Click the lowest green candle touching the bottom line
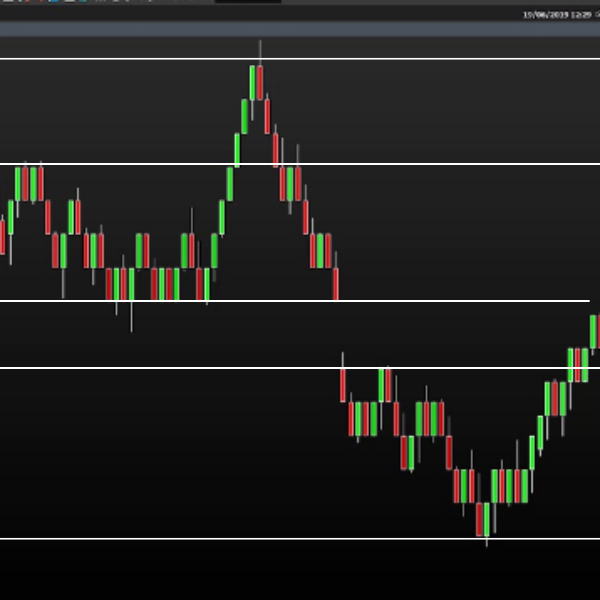 click(x=488, y=519)
